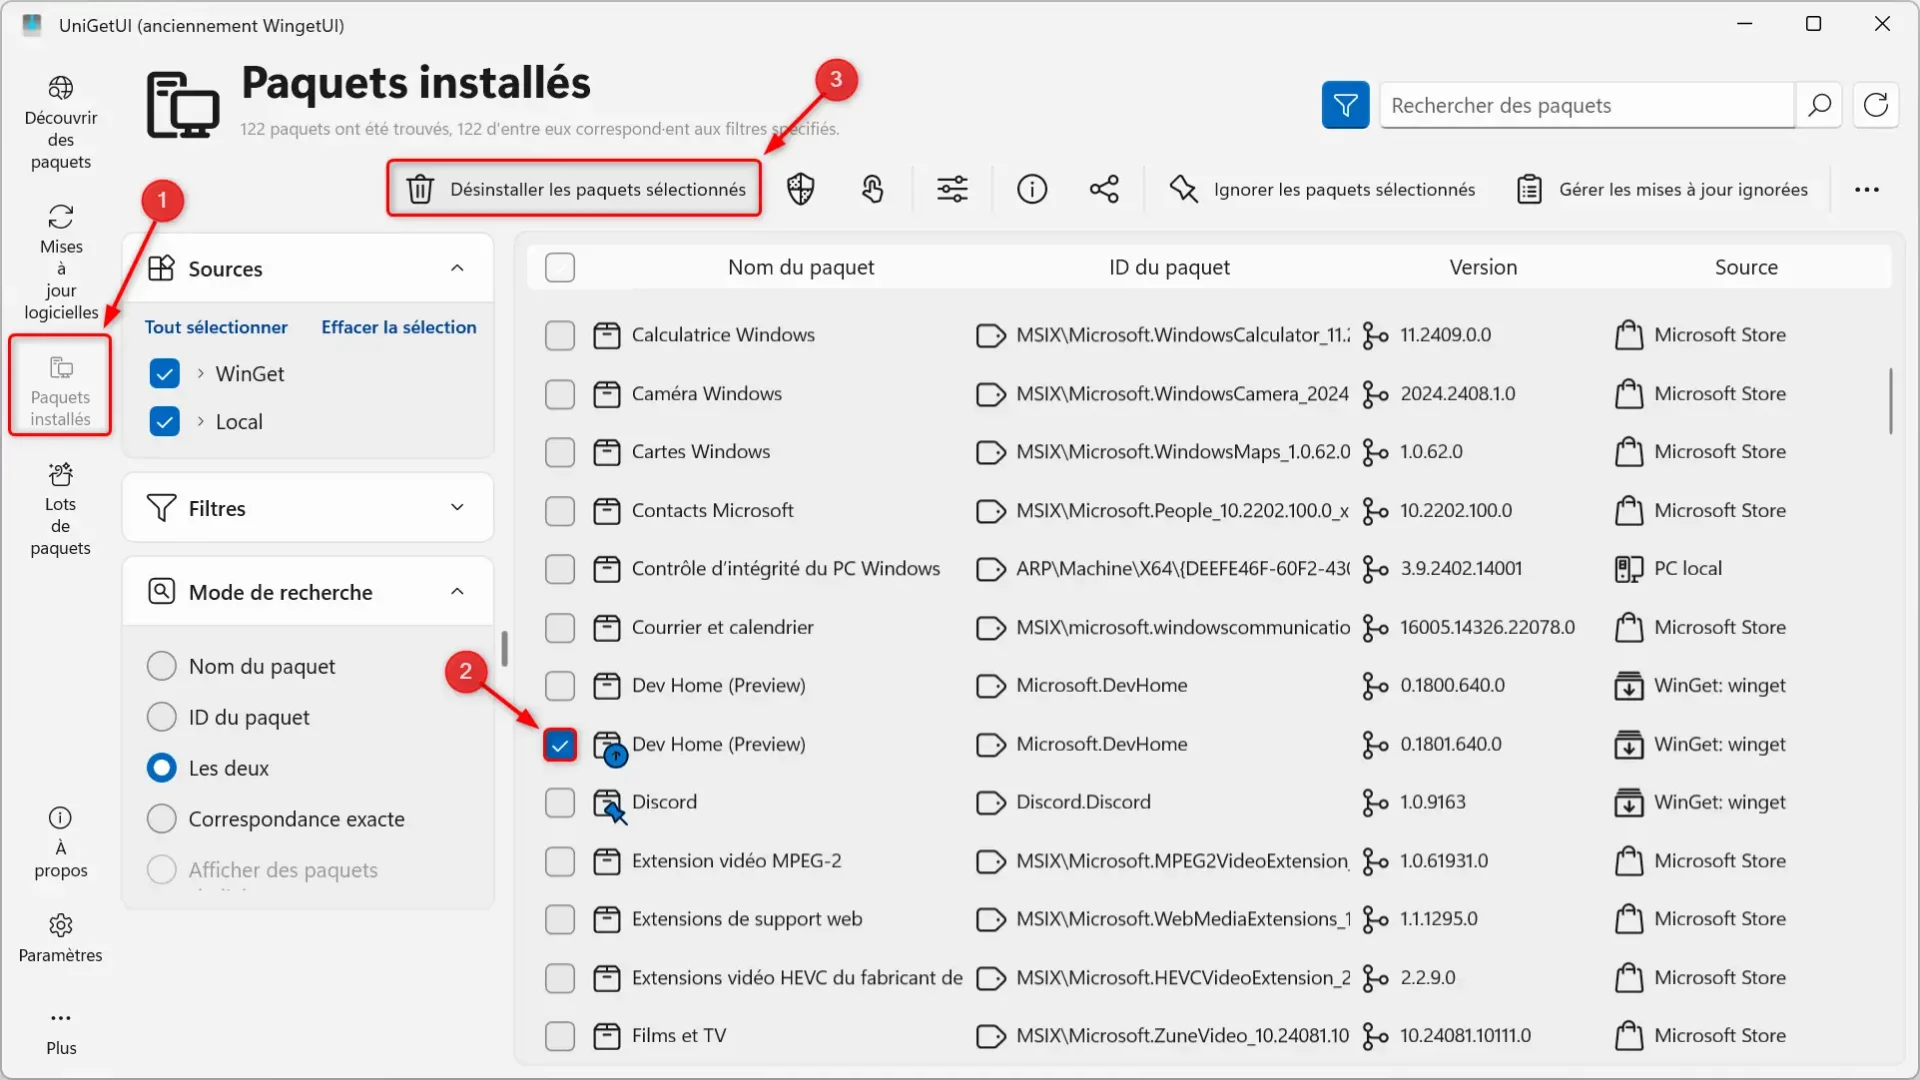Viewport: 1920px width, 1080px height.
Task: Toggle the select-all header checkbox
Action: pyautogui.click(x=560, y=267)
